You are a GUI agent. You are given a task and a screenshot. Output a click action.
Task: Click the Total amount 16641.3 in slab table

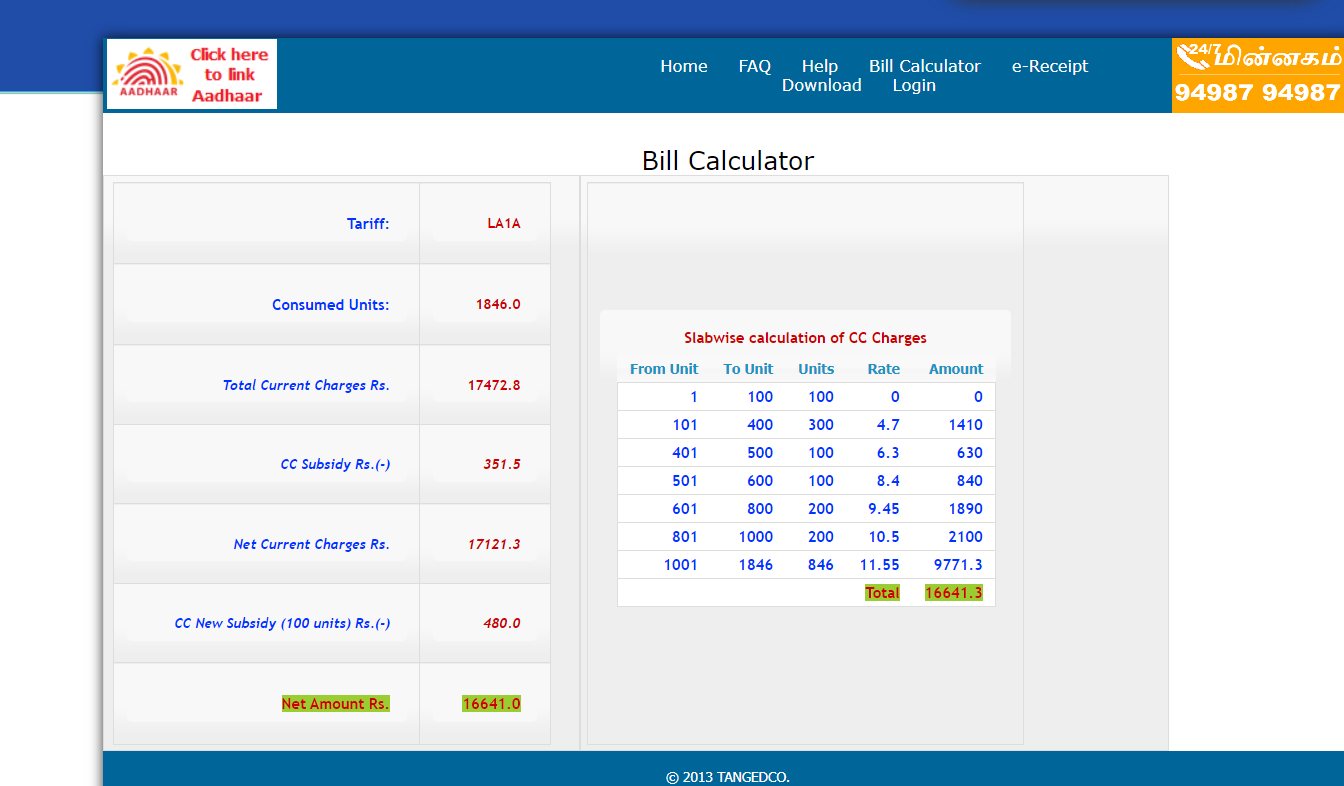953,593
